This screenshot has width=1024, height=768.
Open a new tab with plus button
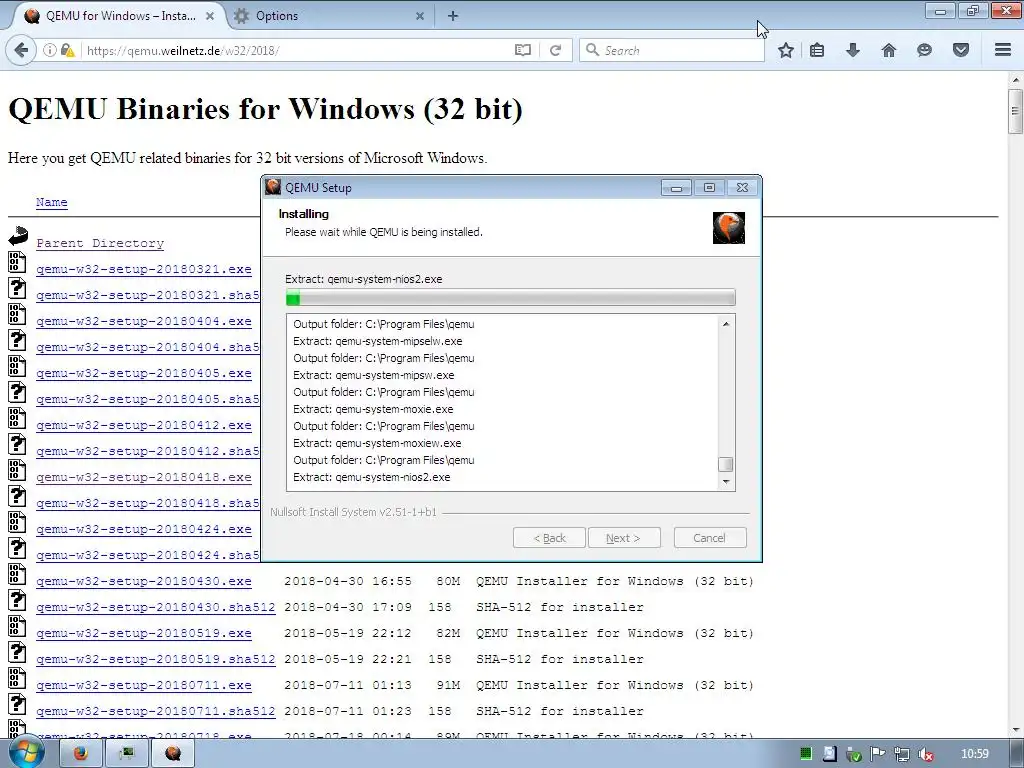point(453,16)
